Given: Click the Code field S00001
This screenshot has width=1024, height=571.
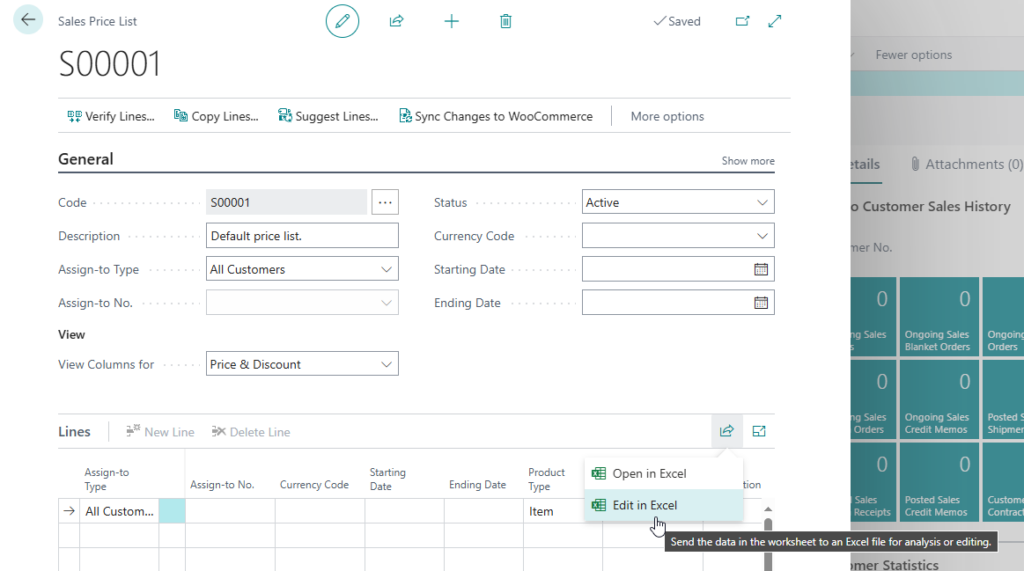Looking at the screenshot, I should click(x=286, y=203).
